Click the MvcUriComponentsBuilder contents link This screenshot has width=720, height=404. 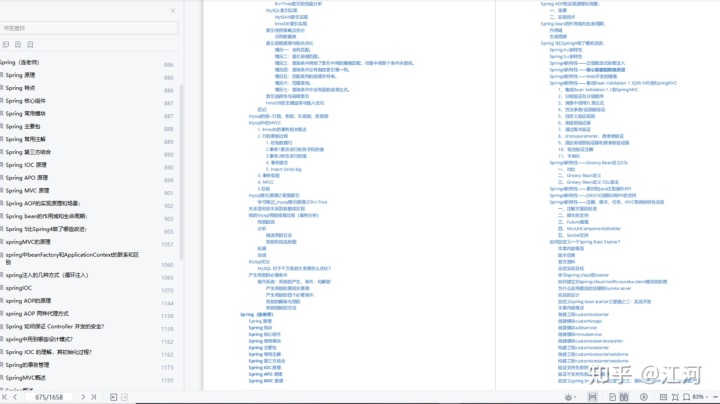tap(589, 229)
